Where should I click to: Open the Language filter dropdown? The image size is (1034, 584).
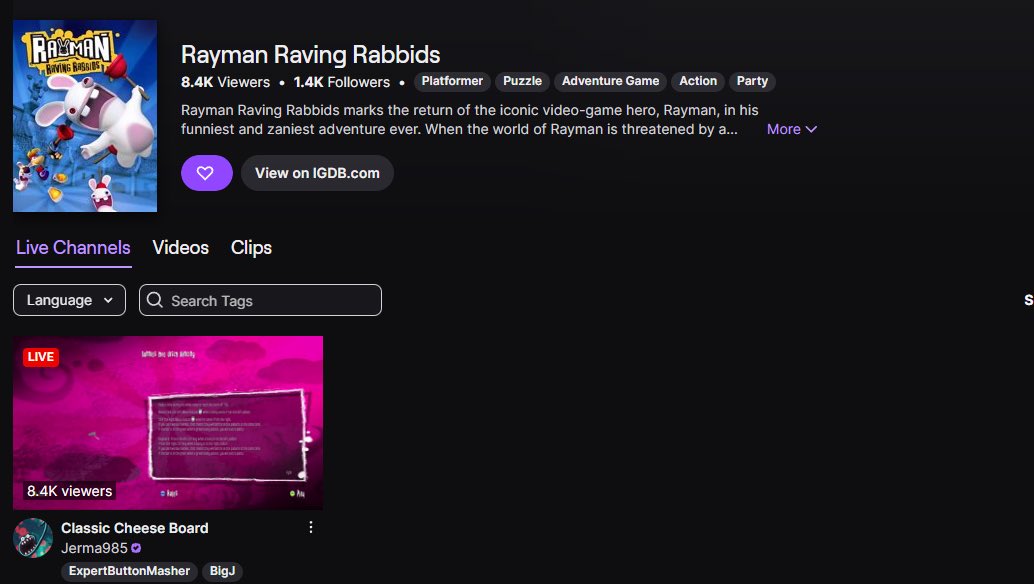69,300
